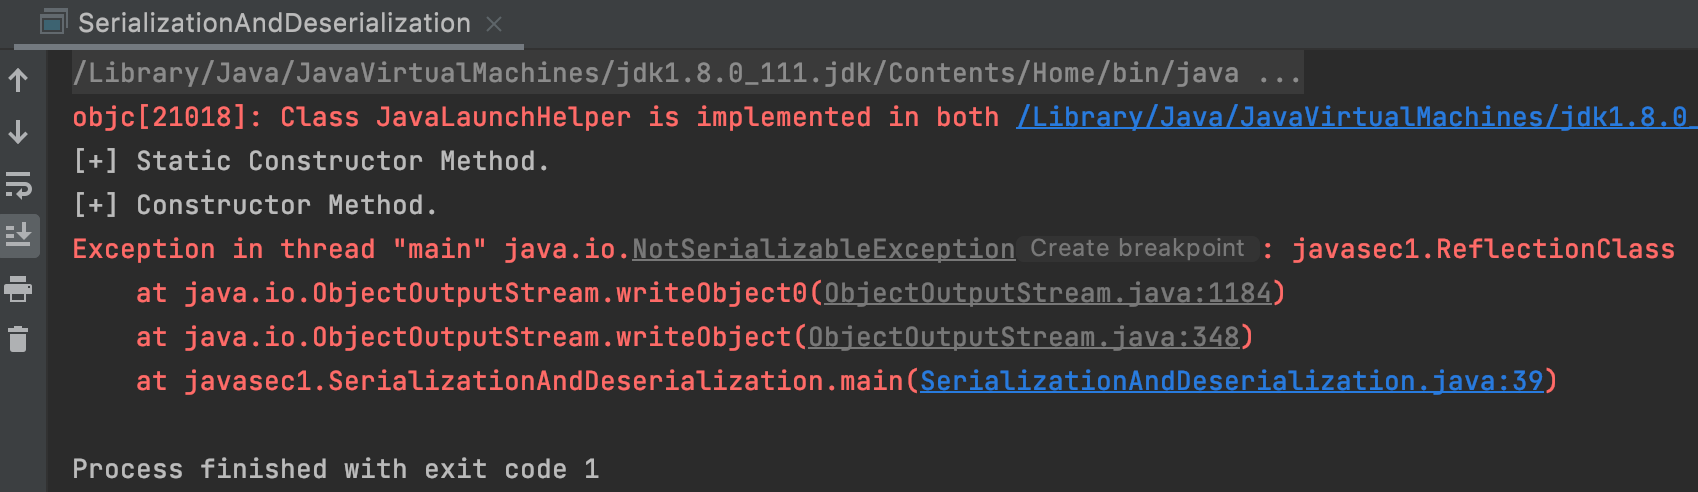
Task: Close the SerializationAndDeserialization tab
Action: coord(494,23)
